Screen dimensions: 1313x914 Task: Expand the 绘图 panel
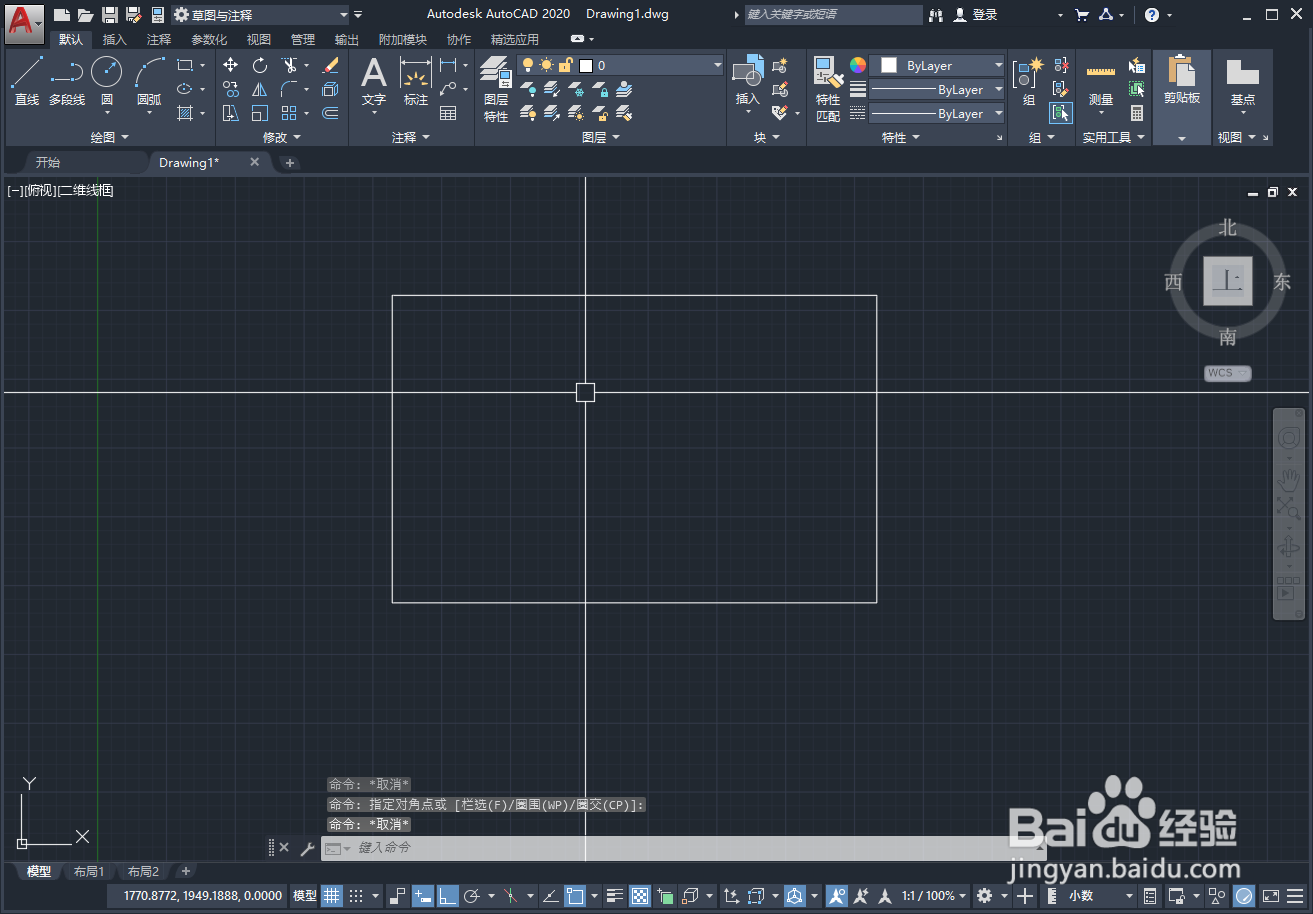tap(110, 137)
